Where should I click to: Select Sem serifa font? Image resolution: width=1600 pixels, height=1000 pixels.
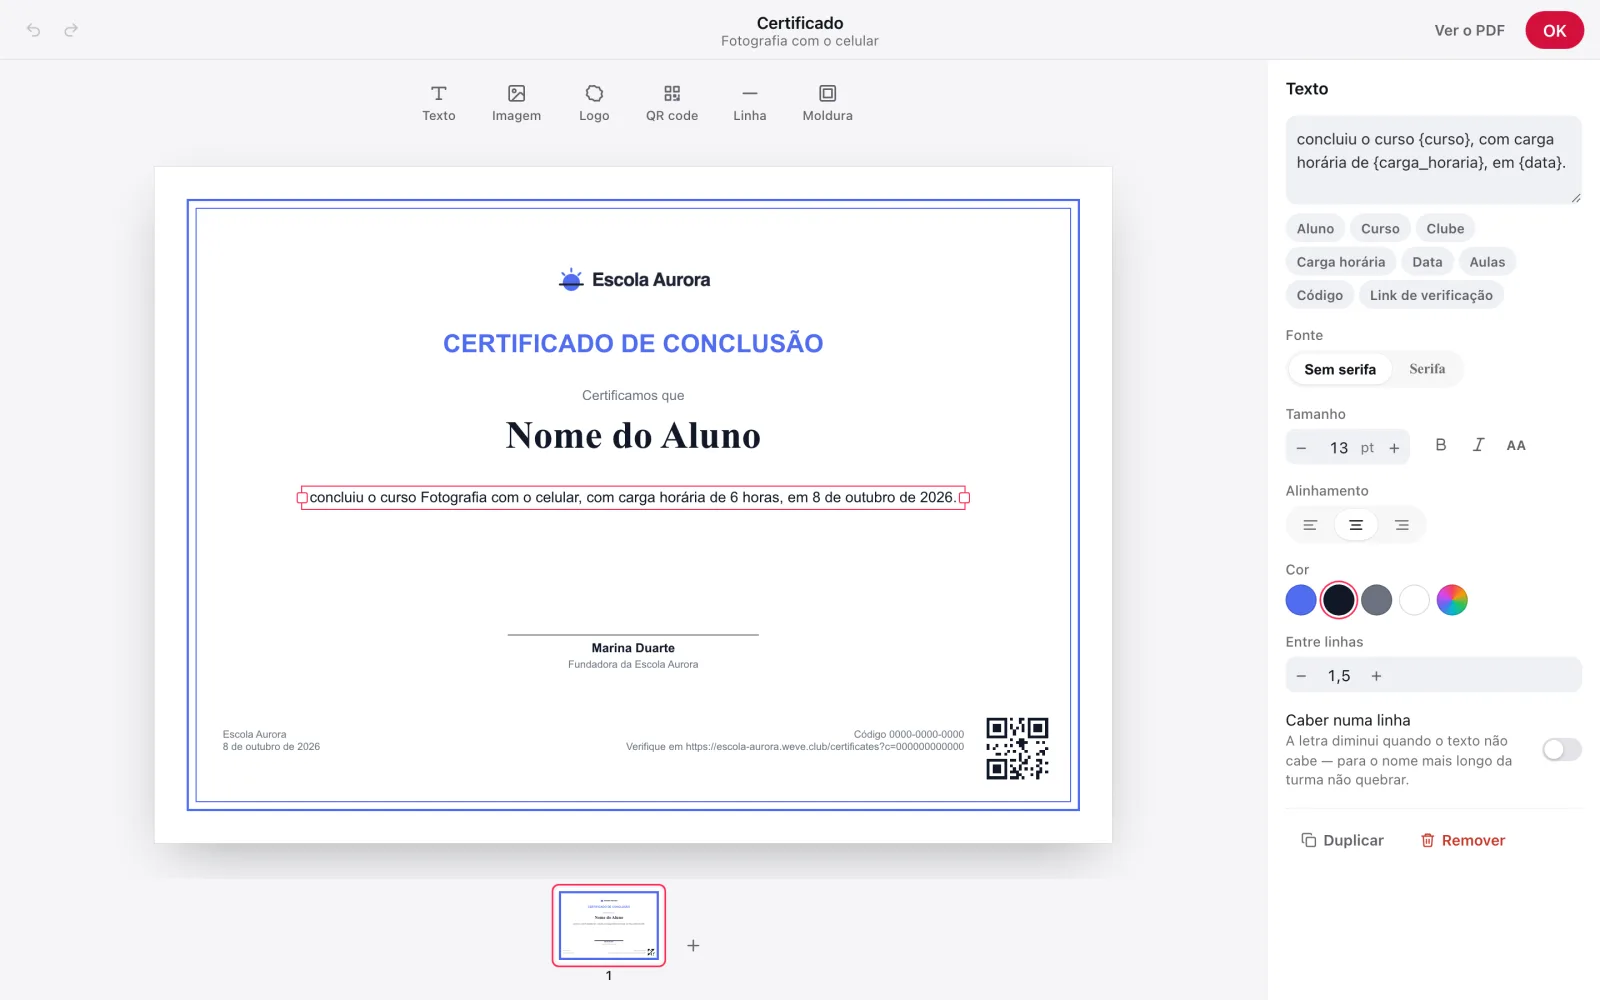[x=1340, y=369]
